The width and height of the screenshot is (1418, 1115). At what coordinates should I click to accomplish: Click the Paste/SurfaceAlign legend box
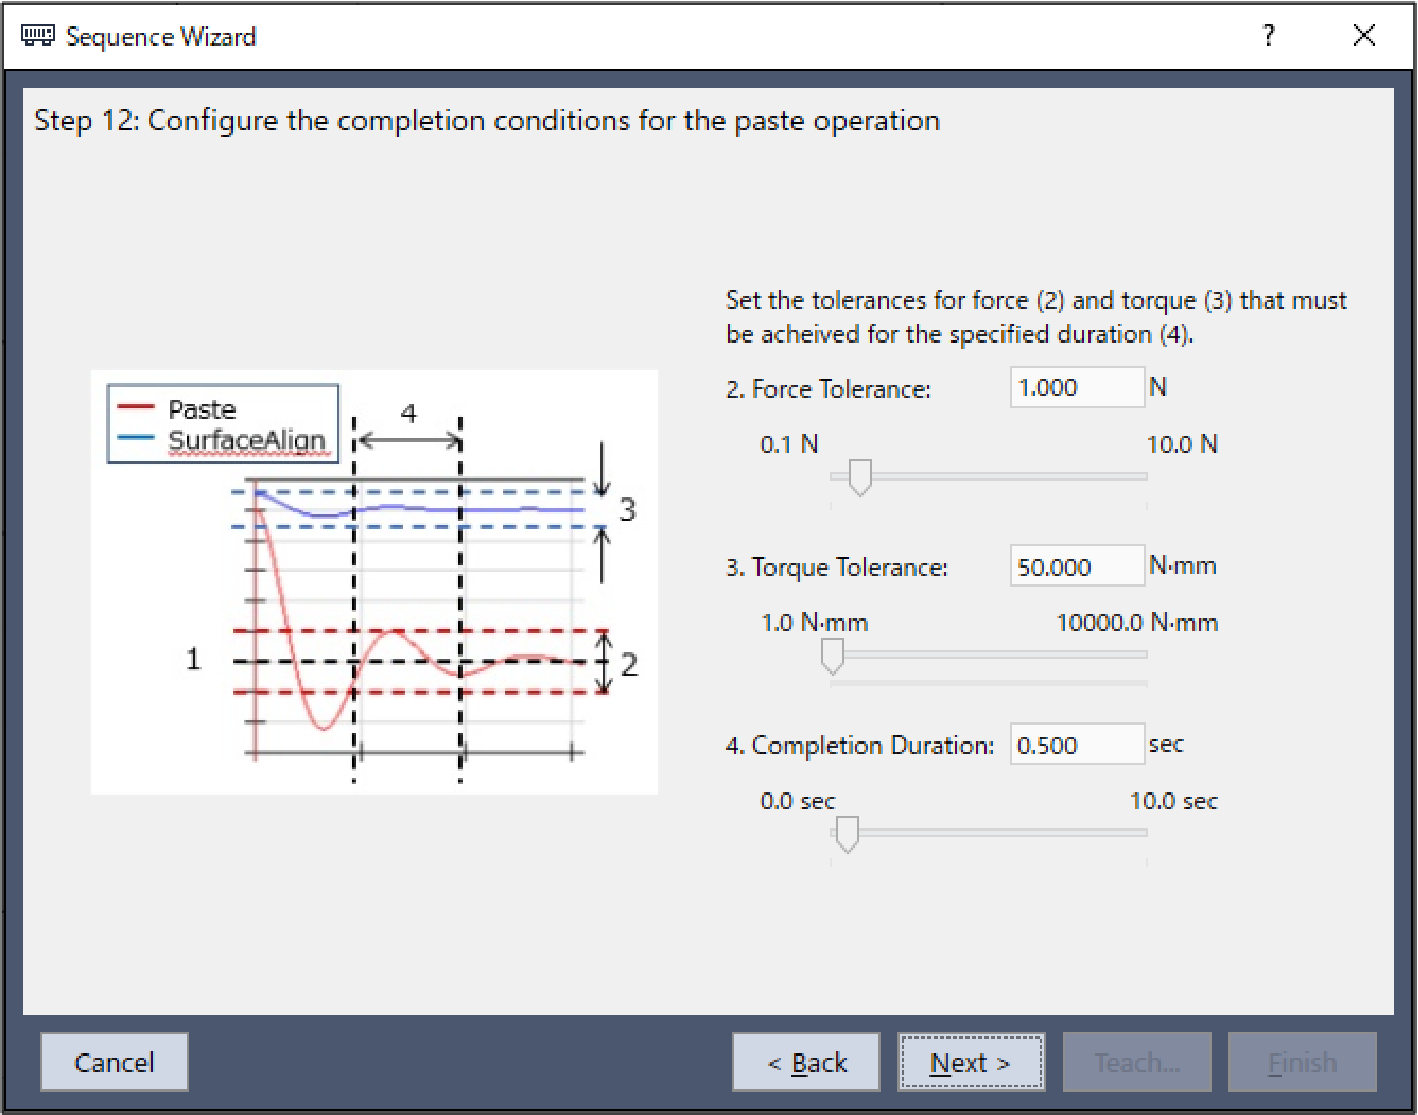pyautogui.click(x=223, y=424)
